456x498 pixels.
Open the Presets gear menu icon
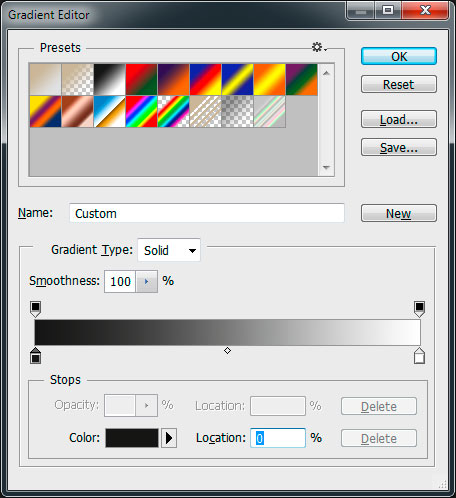pyautogui.click(x=319, y=47)
